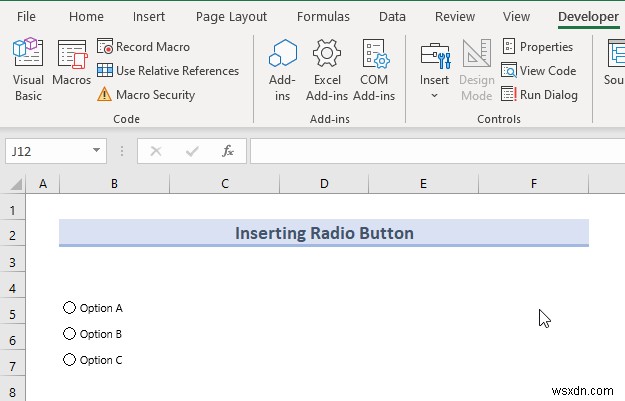Open the Add-ins dialog
This screenshot has width=625, height=401.
pos(282,70)
